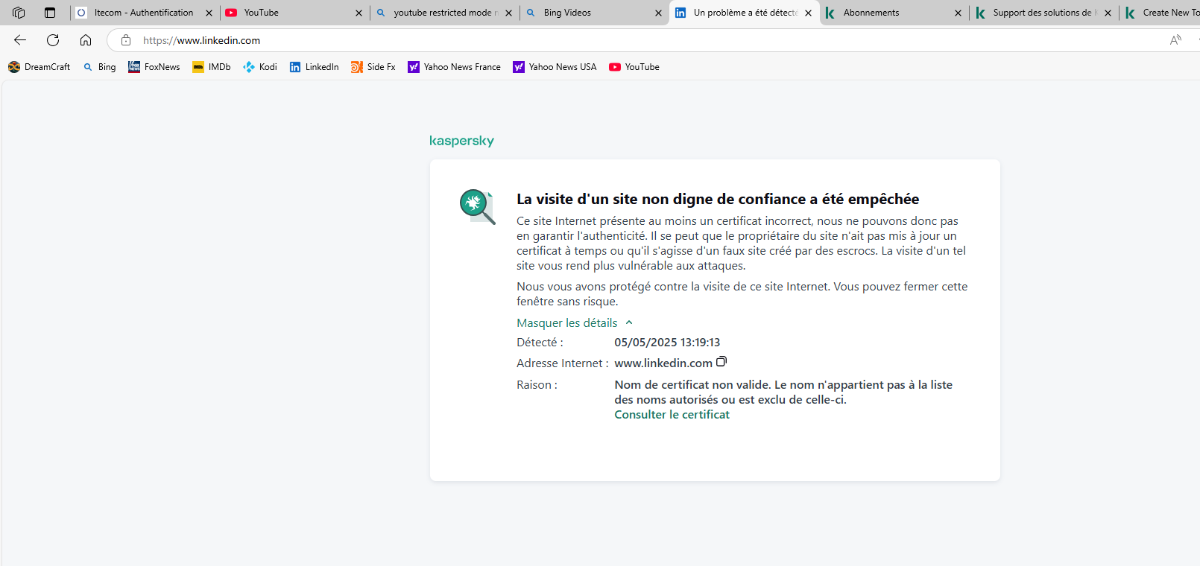Viewport: 1200px width, 566px height.
Task: Open the IMDb bookmark
Action: pos(212,67)
